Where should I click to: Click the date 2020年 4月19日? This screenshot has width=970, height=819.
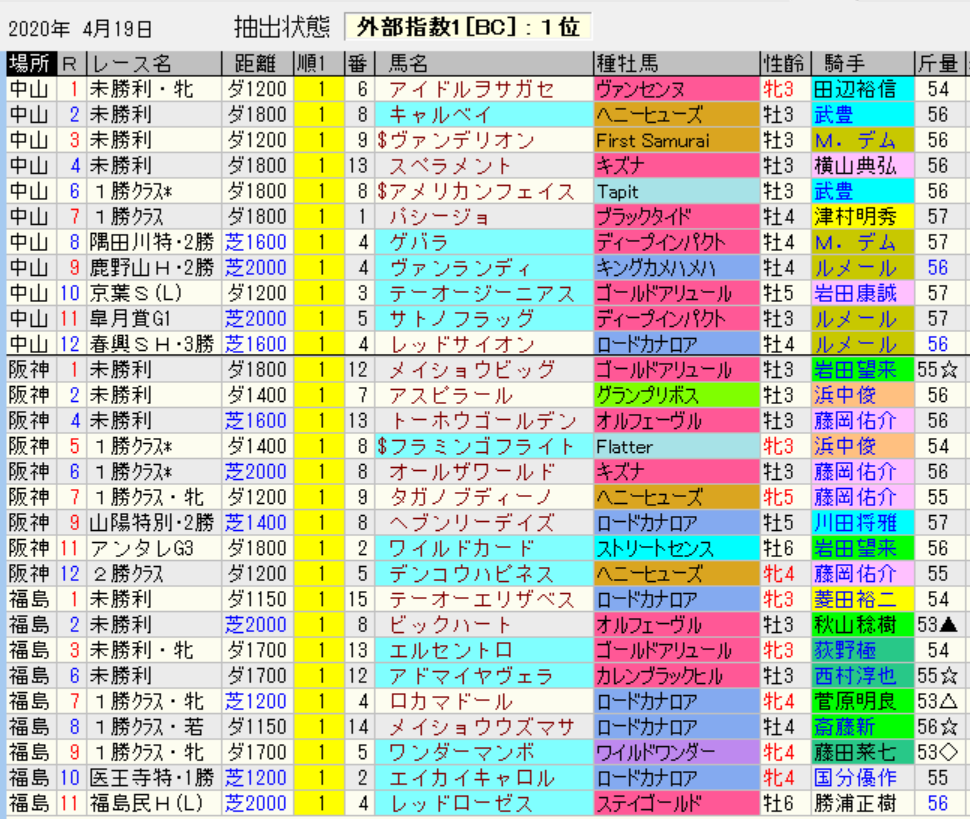coord(81,27)
